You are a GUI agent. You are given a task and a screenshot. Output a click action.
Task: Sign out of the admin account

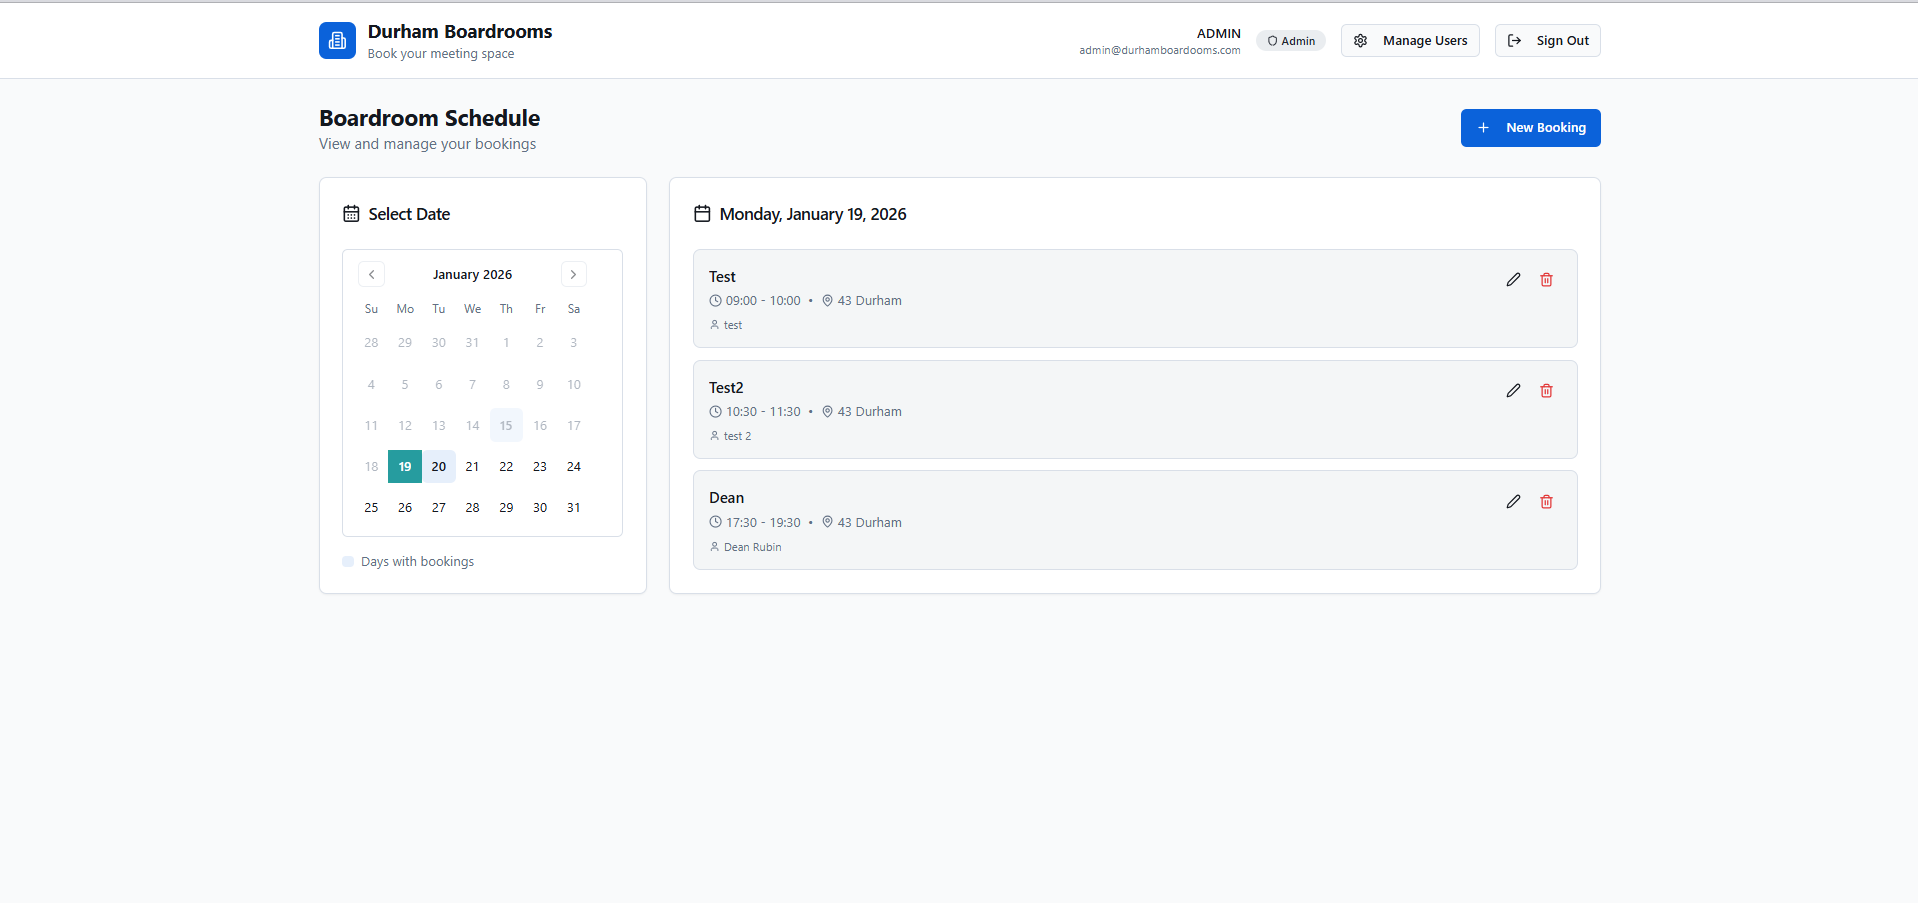(x=1547, y=41)
